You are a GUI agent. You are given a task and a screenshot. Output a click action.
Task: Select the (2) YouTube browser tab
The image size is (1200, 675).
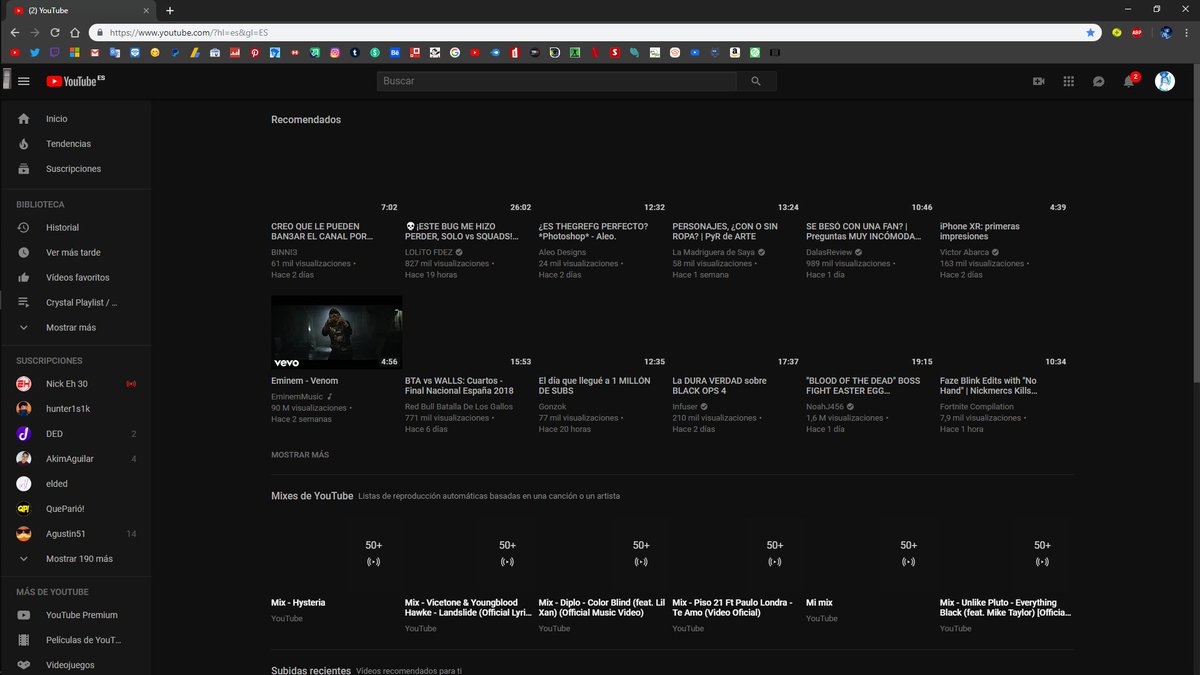click(x=84, y=10)
